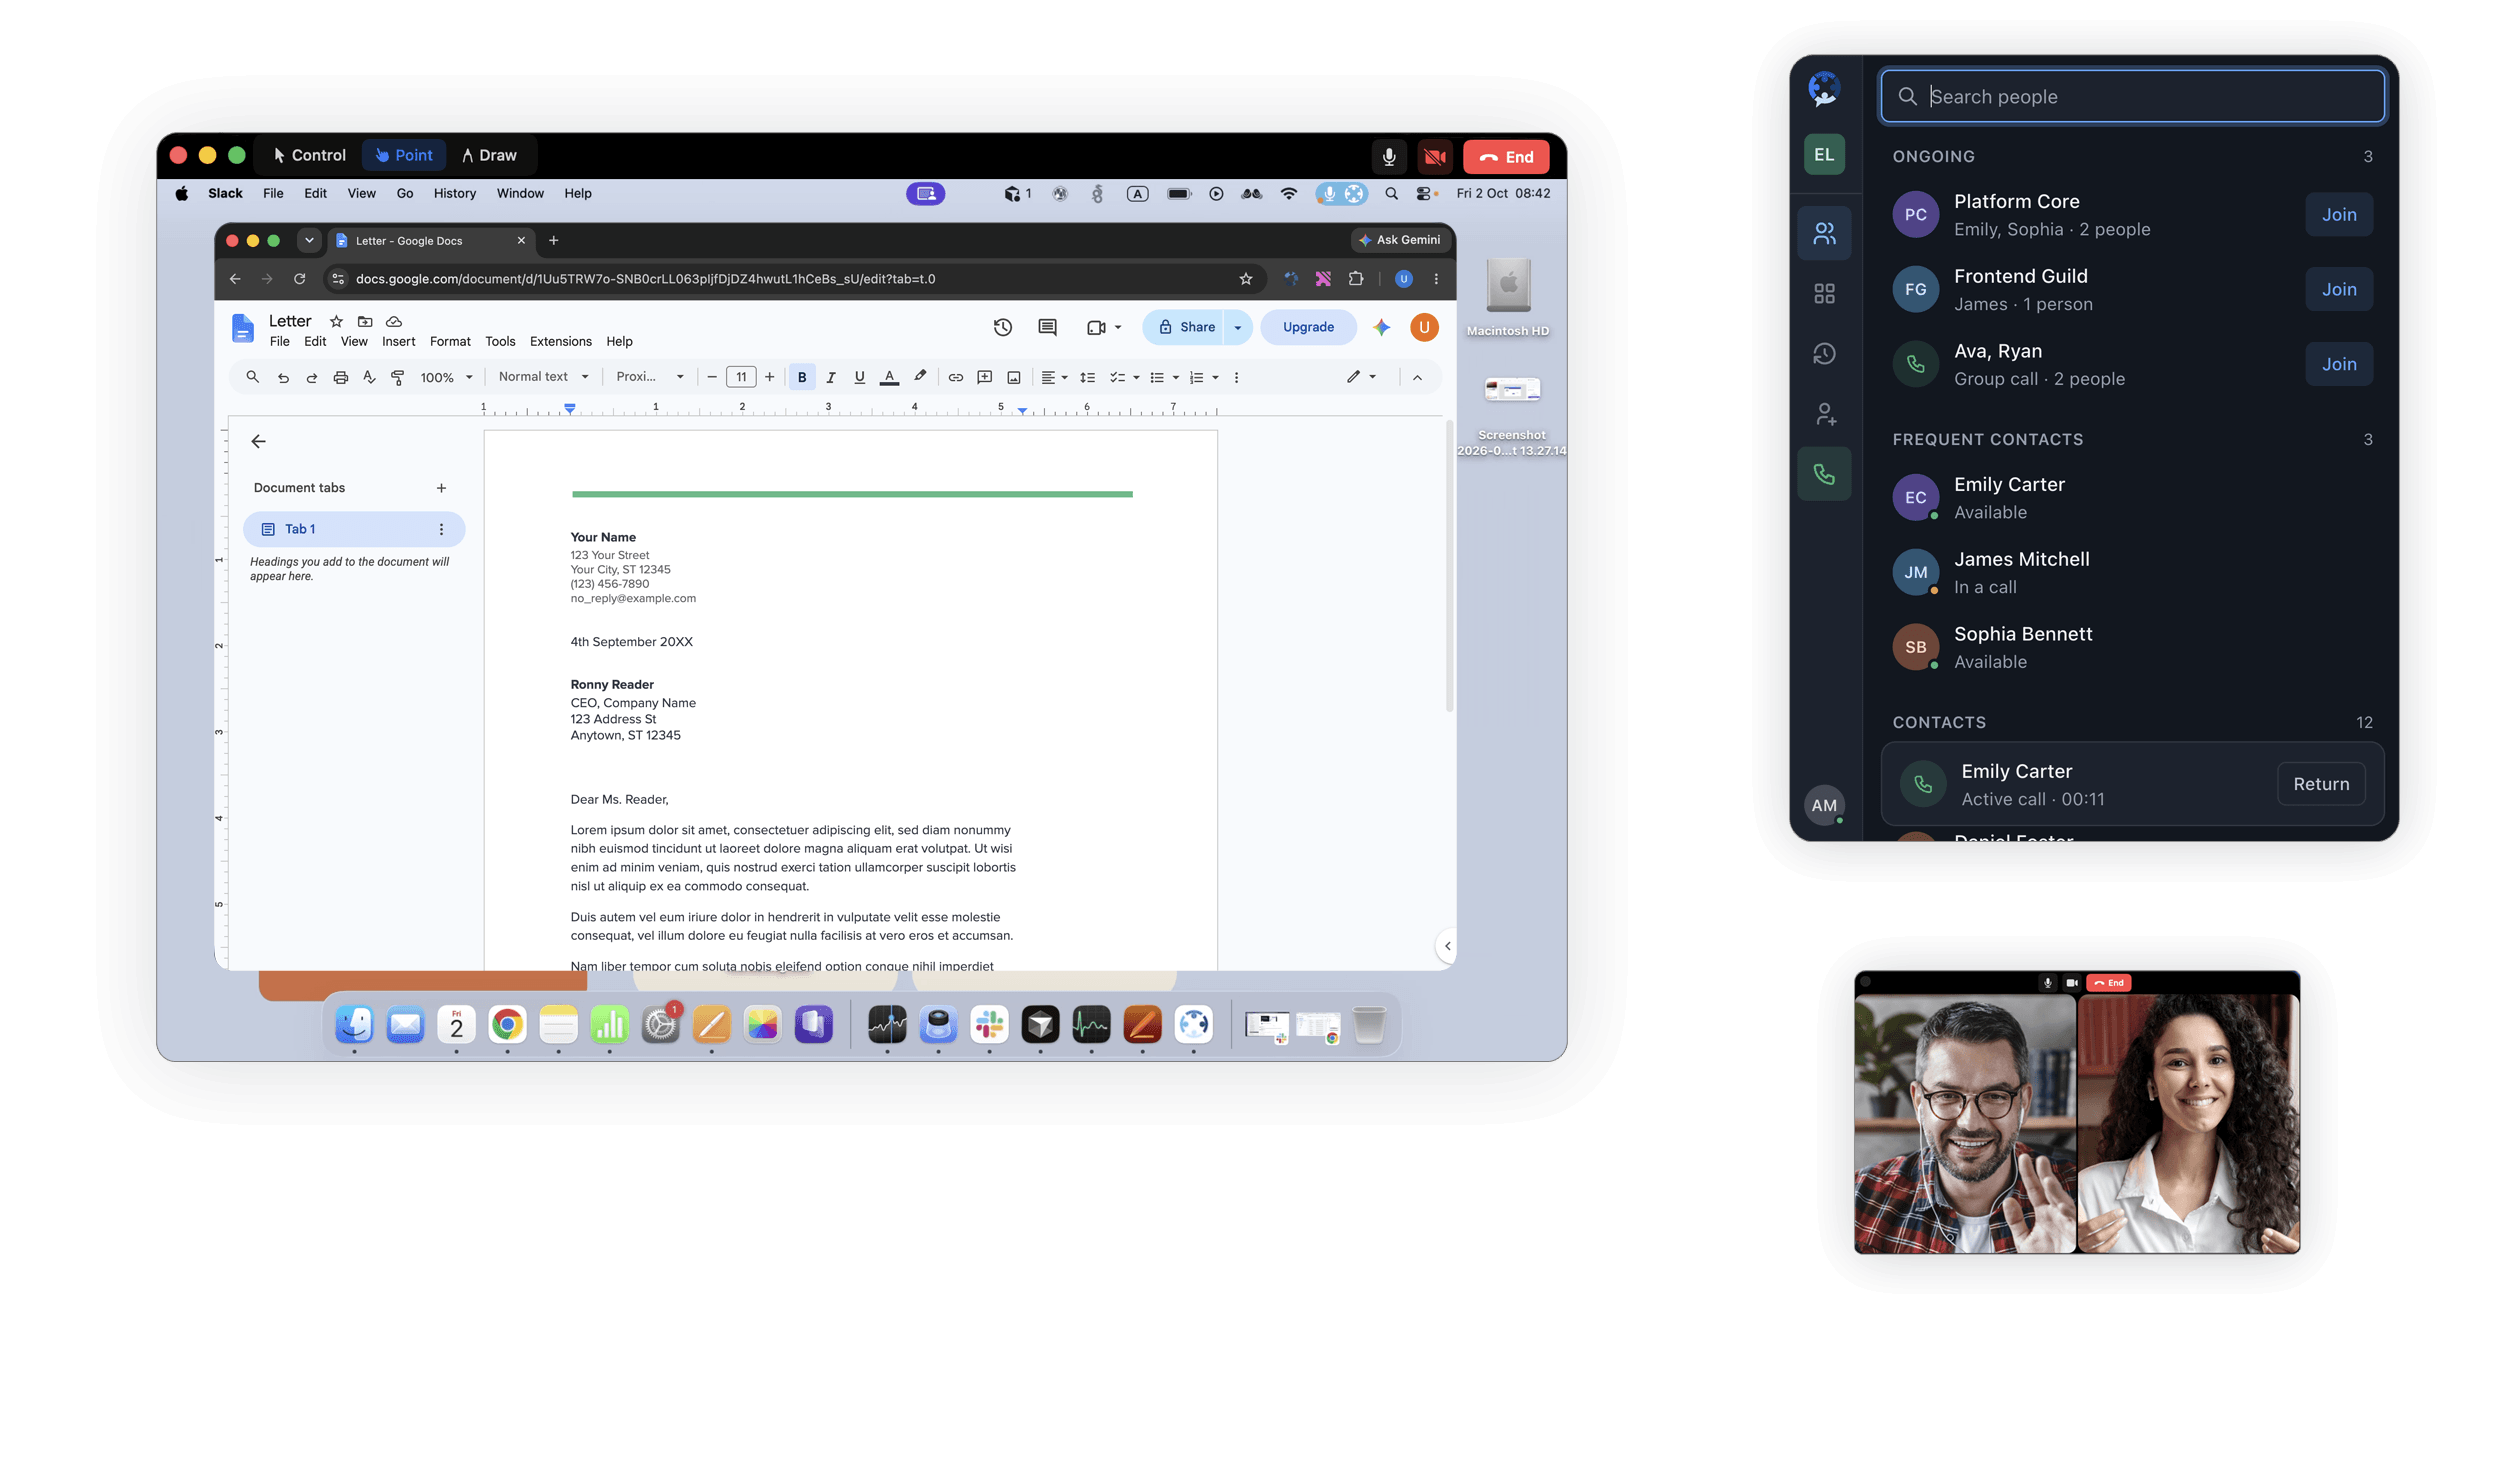This screenshot has height=1460, width=2500.
Task: Open the zoom 100% dropdown
Action: click(x=446, y=377)
